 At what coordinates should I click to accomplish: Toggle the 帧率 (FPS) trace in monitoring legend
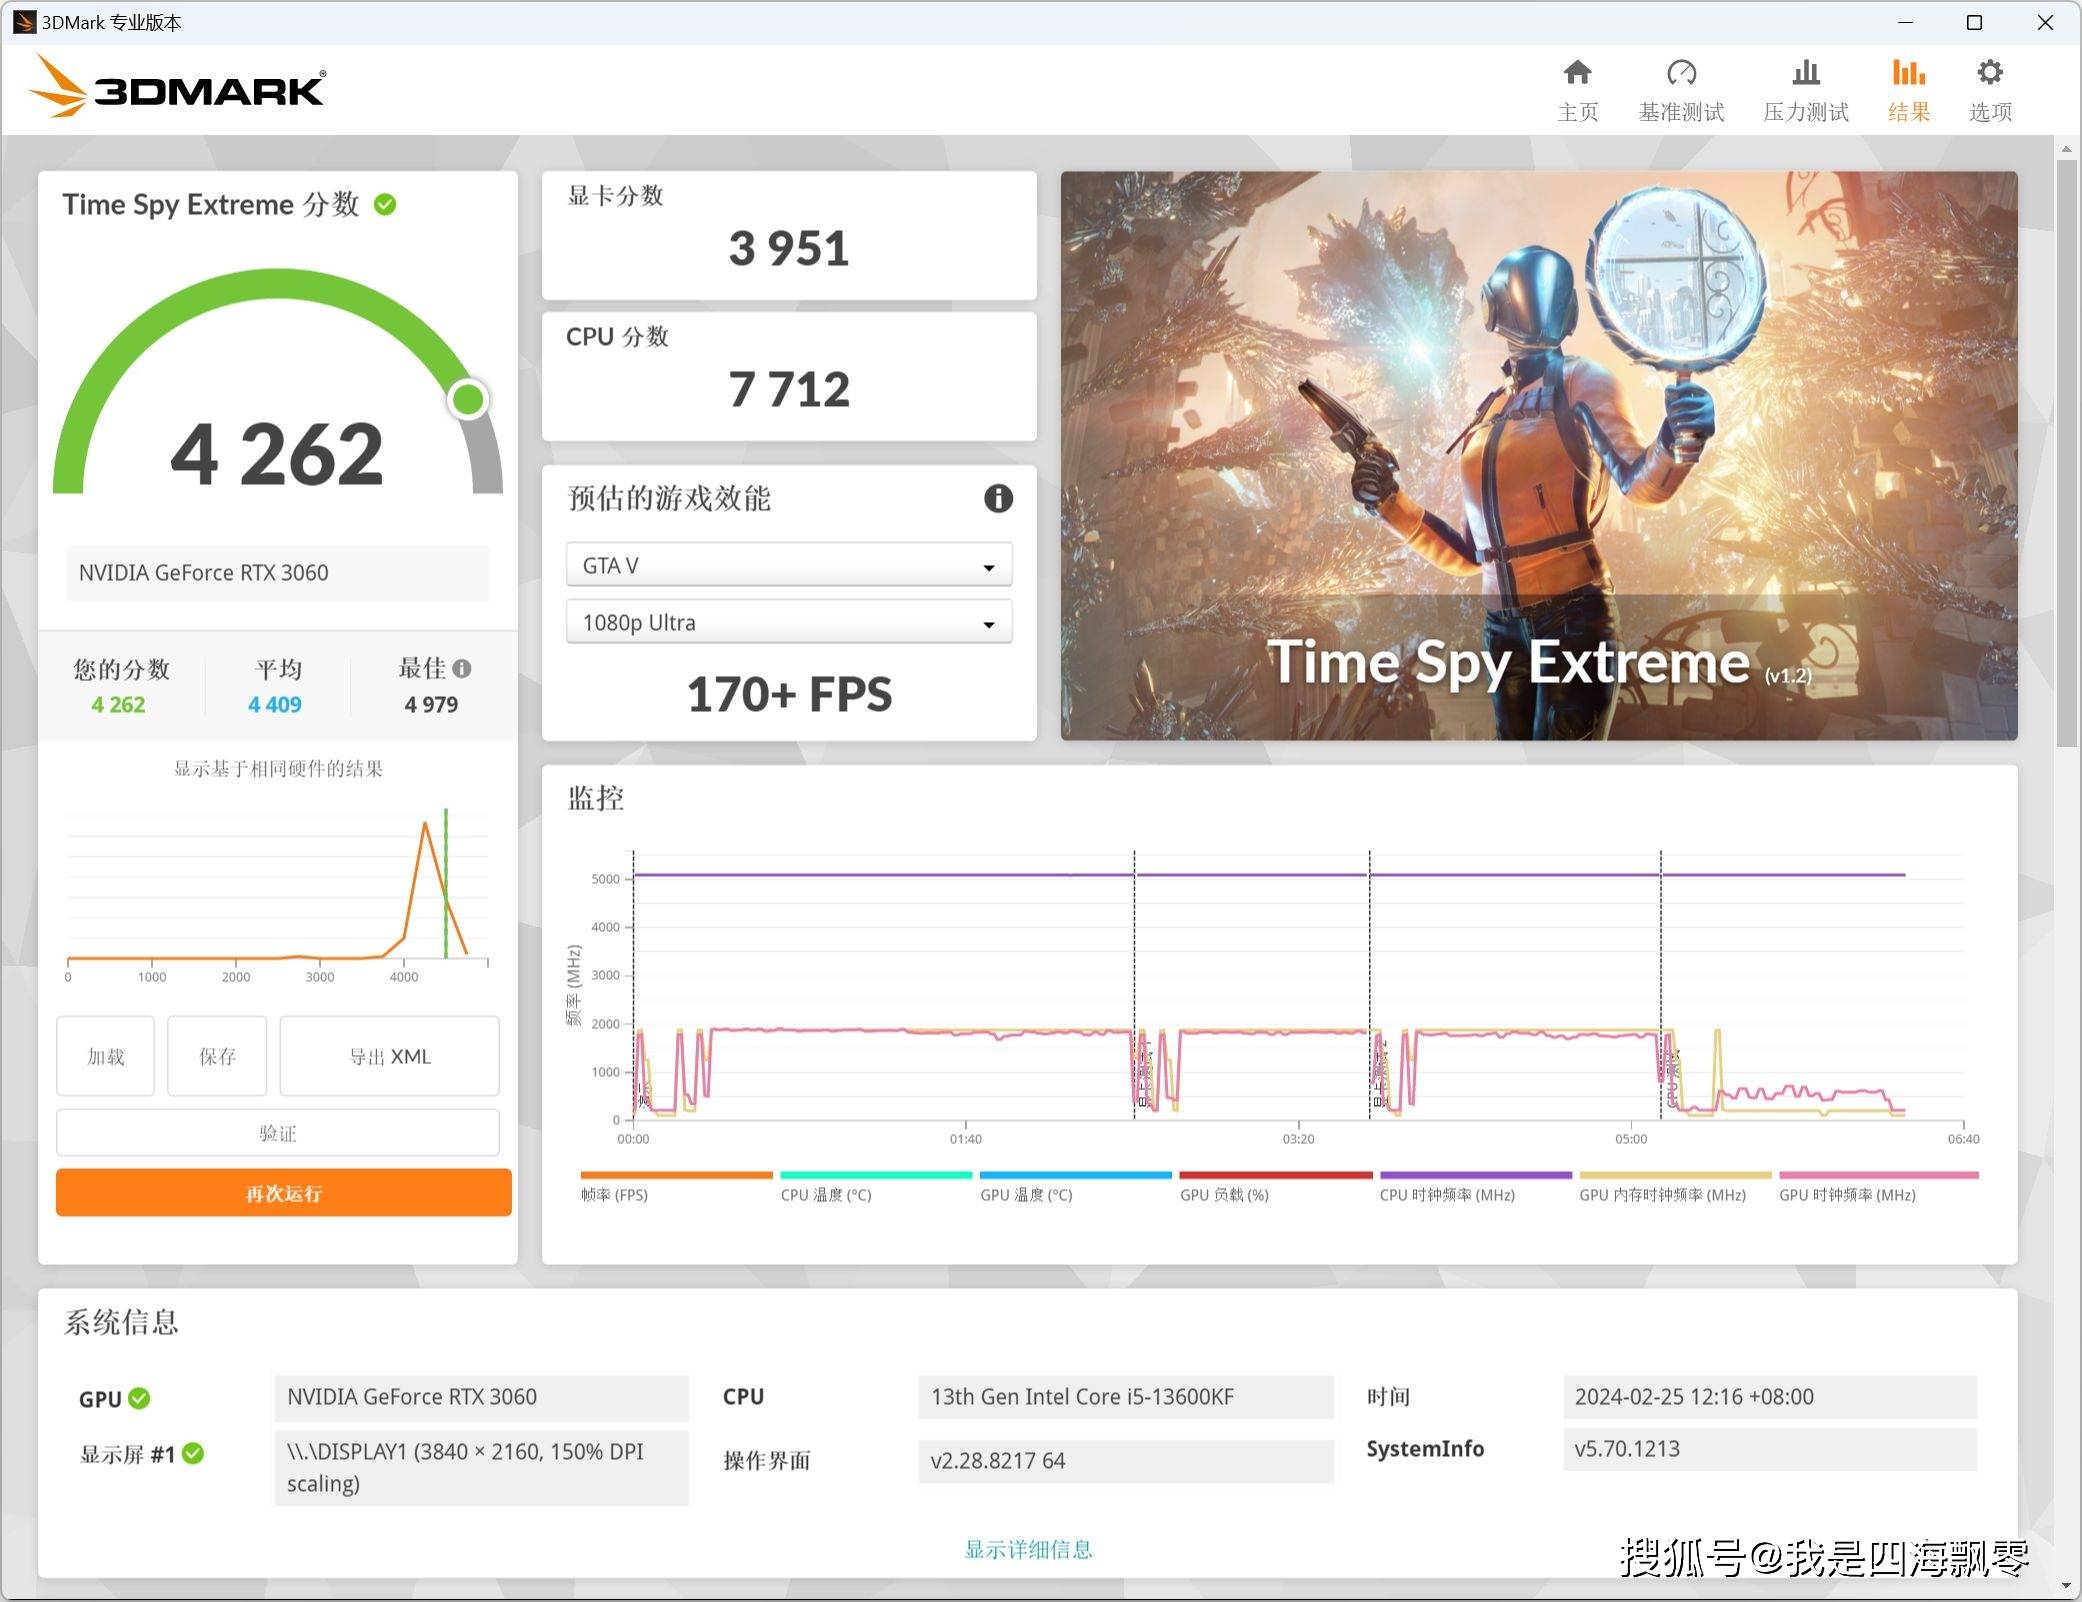pos(614,1194)
